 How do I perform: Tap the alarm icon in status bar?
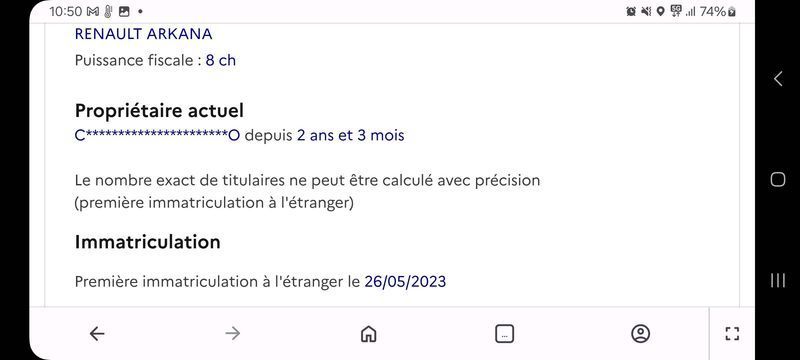[x=631, y=11]
